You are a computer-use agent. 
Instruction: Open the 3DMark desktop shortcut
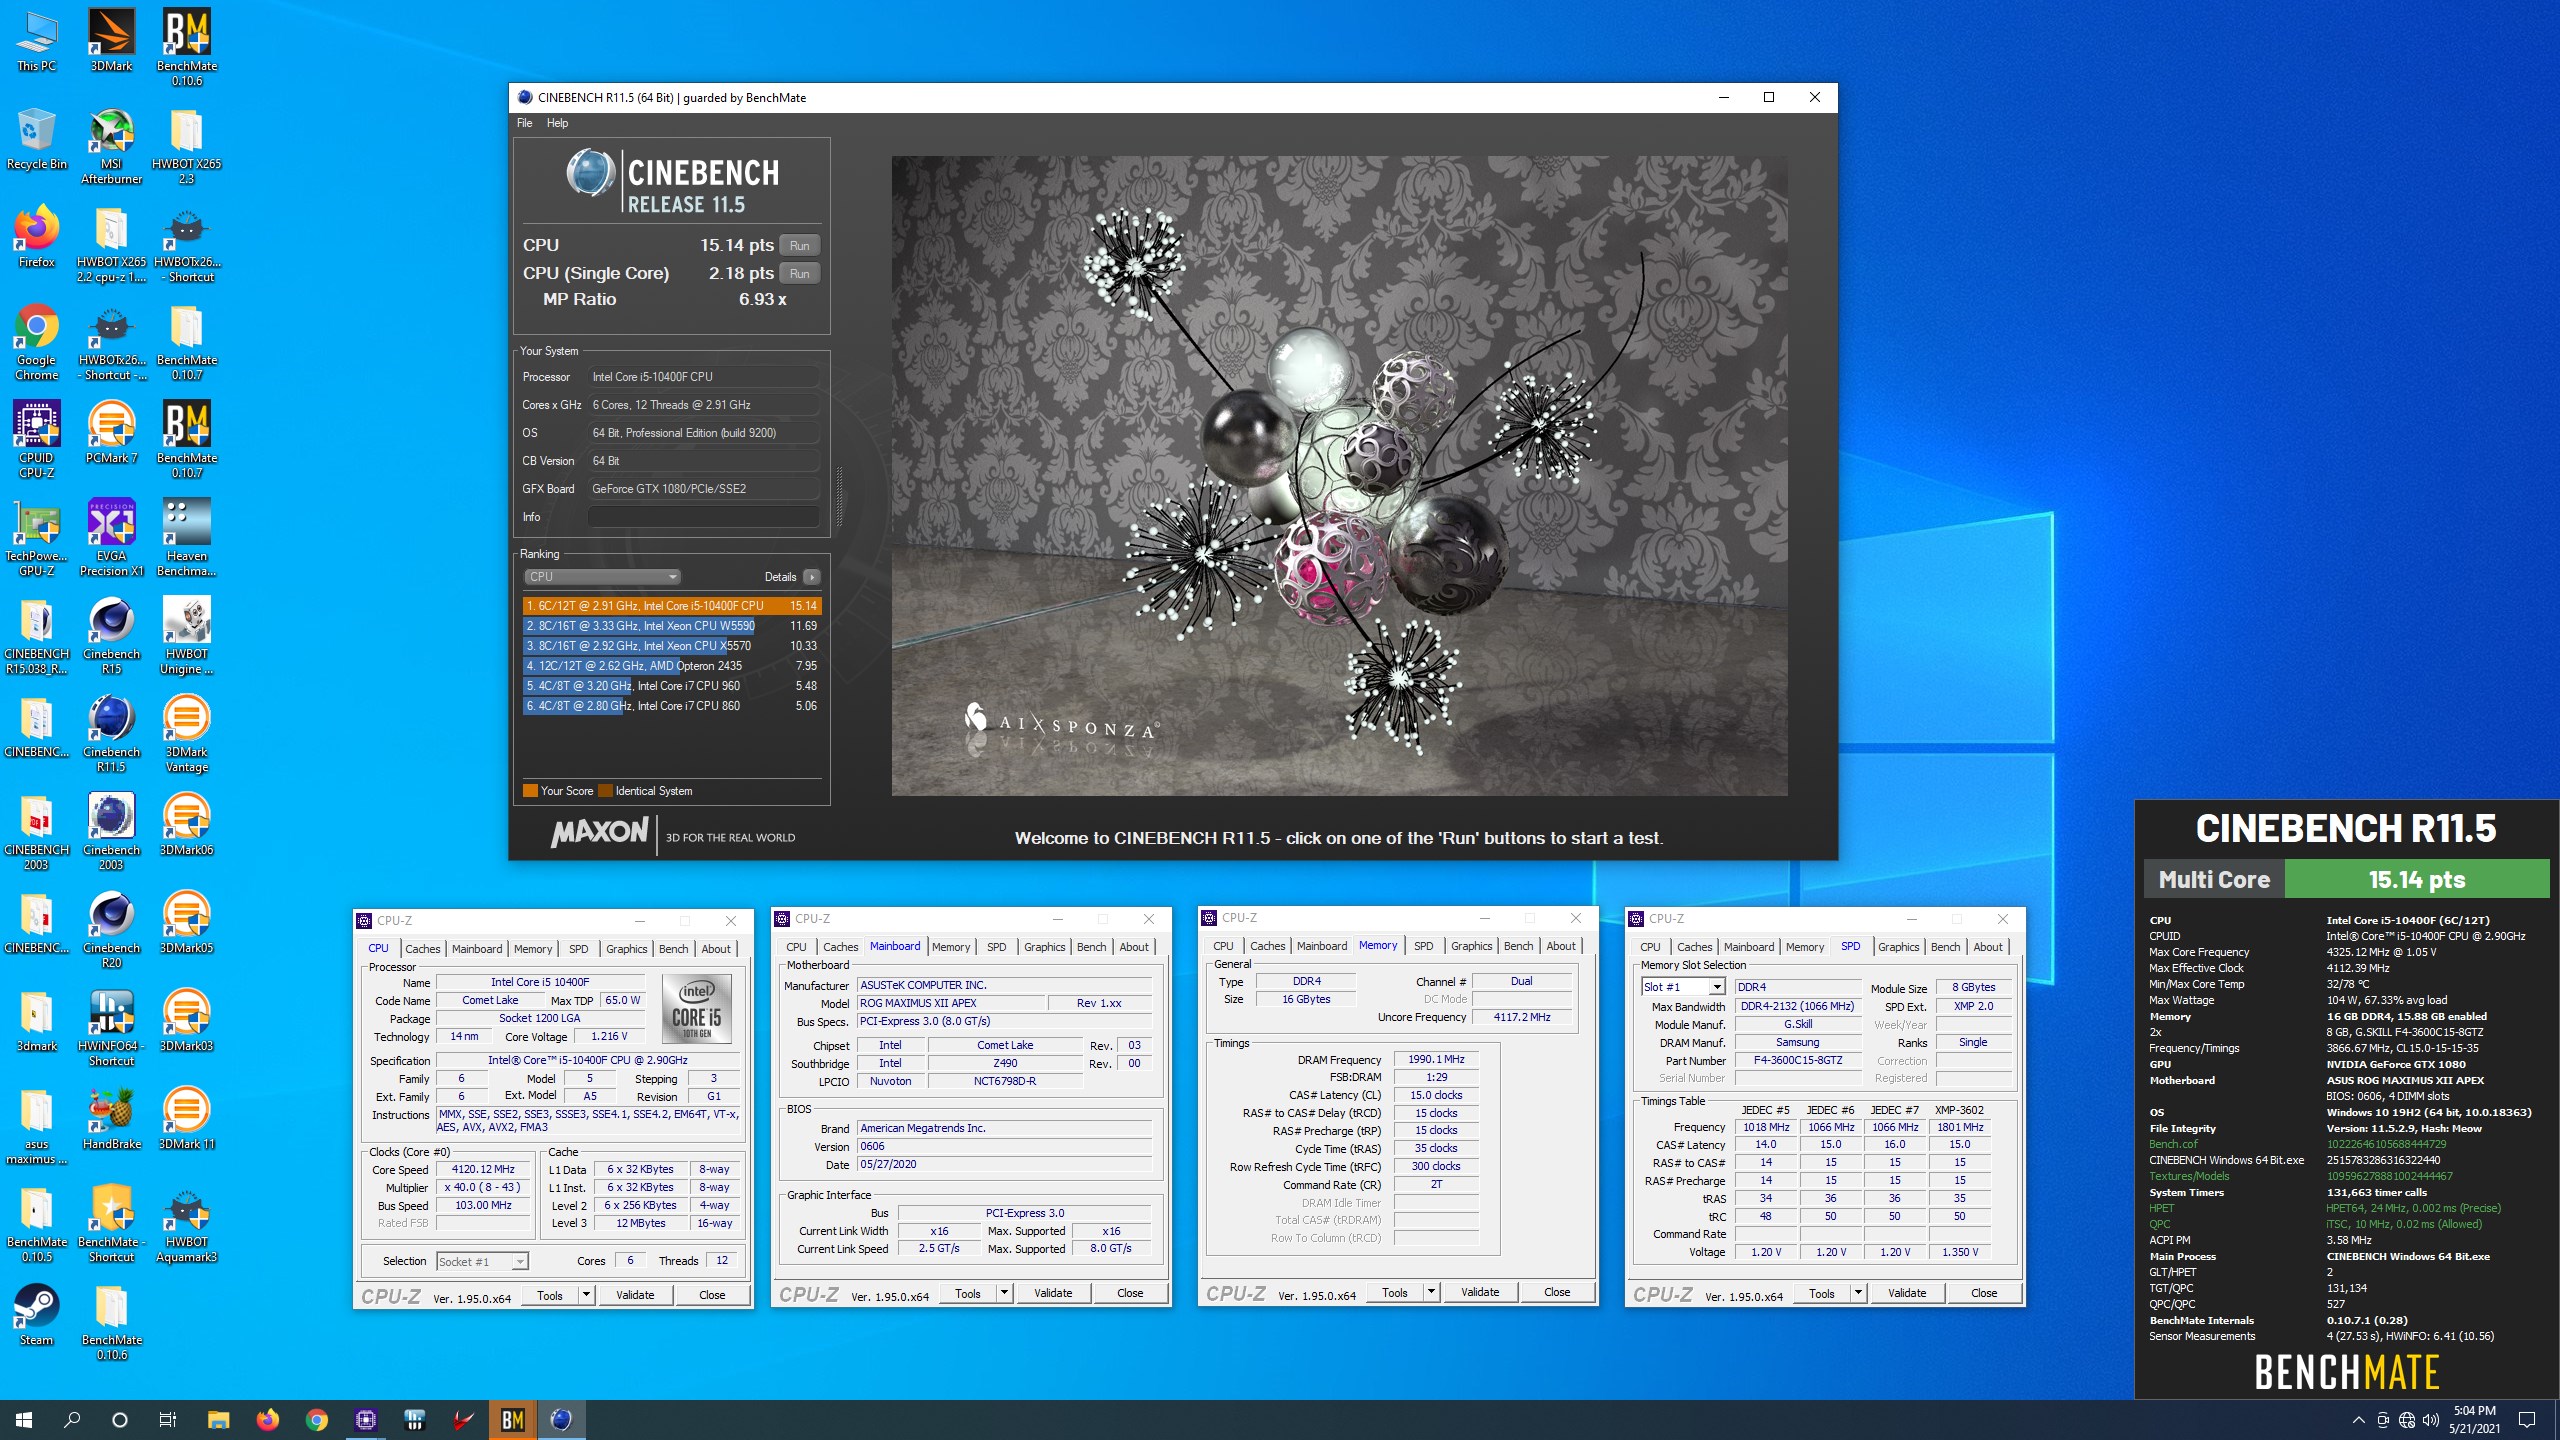point(111,40)
